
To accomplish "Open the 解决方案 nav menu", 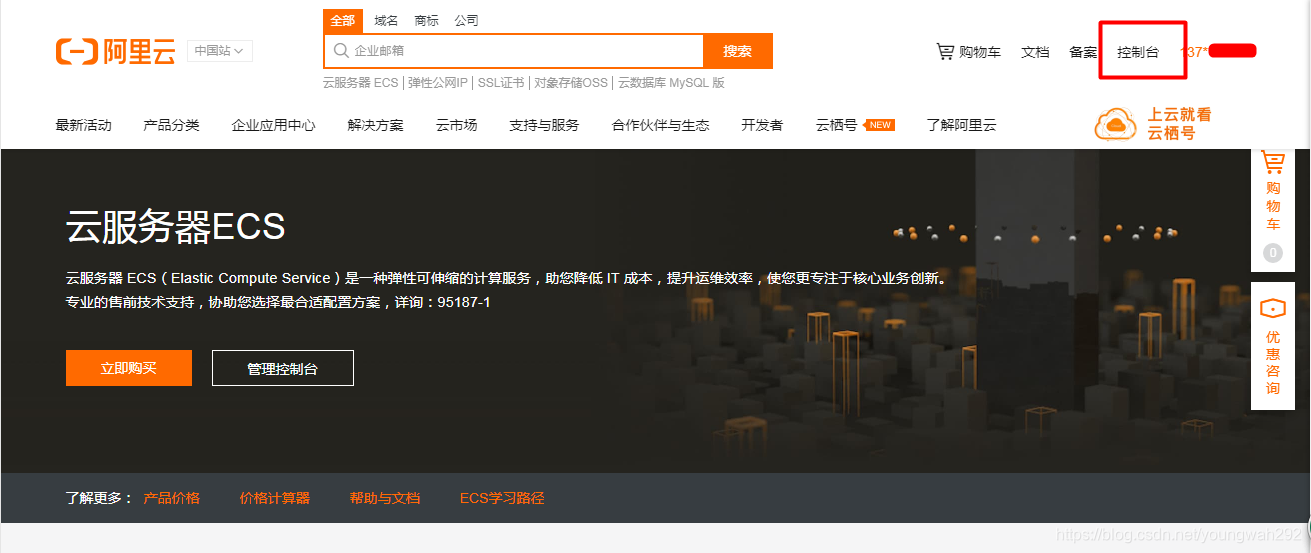I will (x=376, y=125).
